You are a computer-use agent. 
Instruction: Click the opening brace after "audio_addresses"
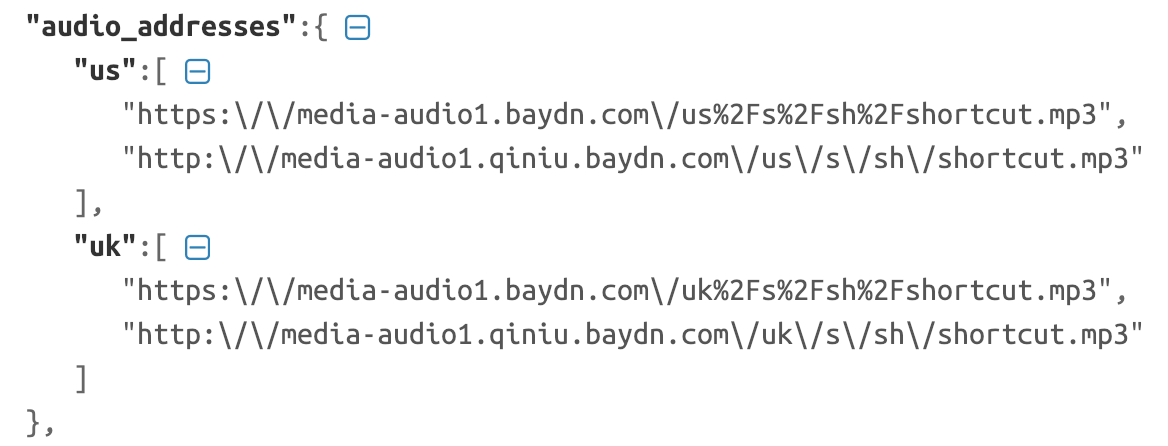tap(320, 28)
